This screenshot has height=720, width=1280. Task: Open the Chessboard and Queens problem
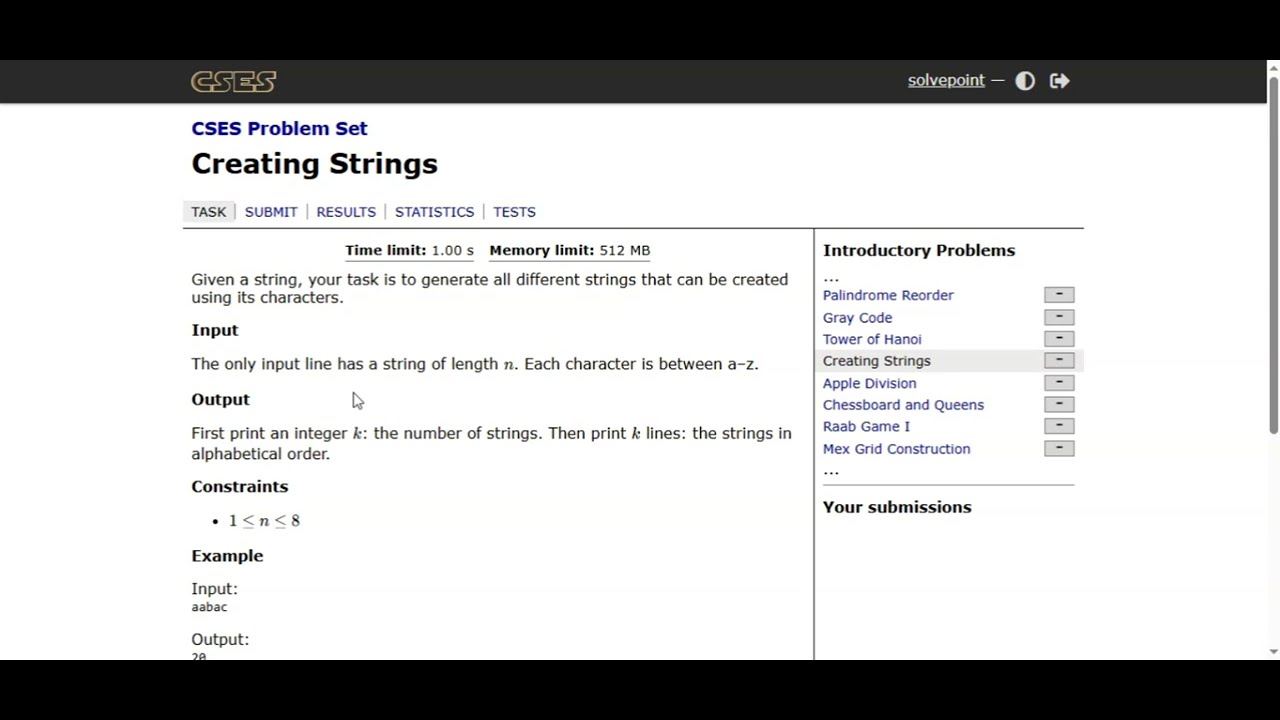(x=903, y=405)
